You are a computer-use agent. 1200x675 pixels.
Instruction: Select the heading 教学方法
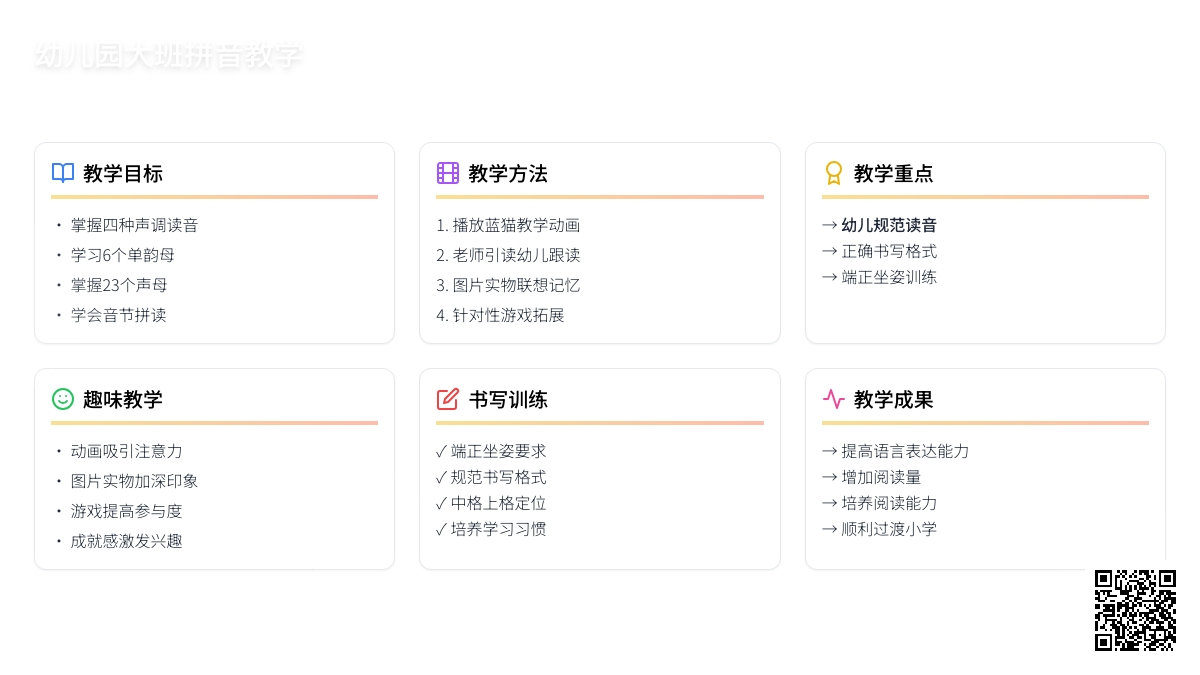tap(508, 173)
